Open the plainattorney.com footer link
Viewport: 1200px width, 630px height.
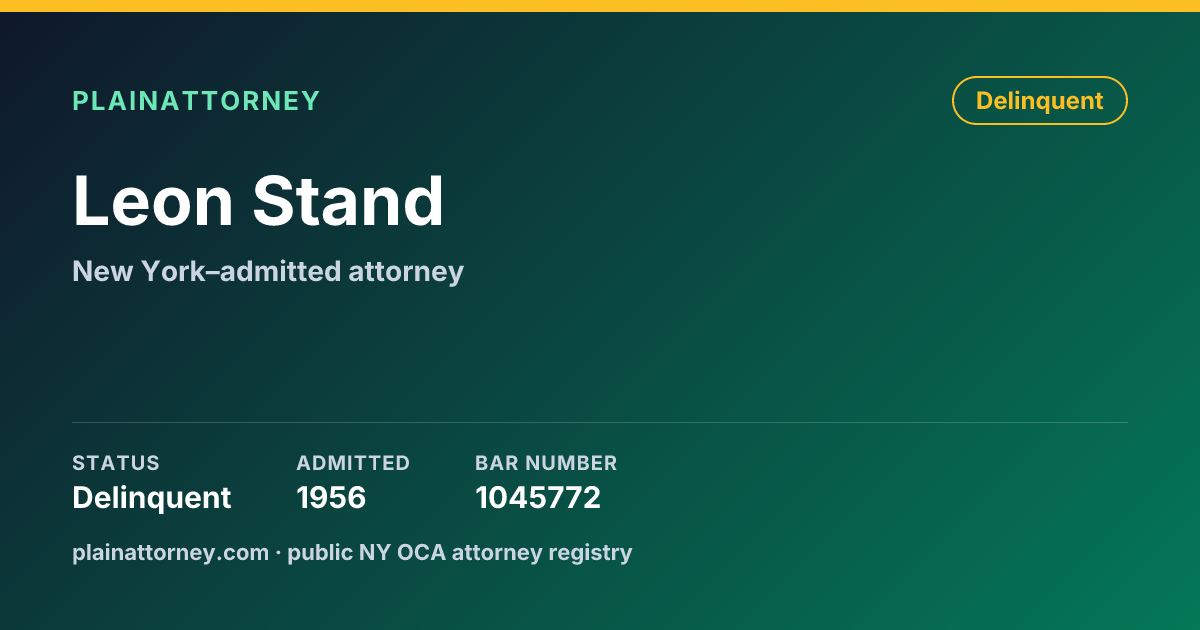click(170, 552)
